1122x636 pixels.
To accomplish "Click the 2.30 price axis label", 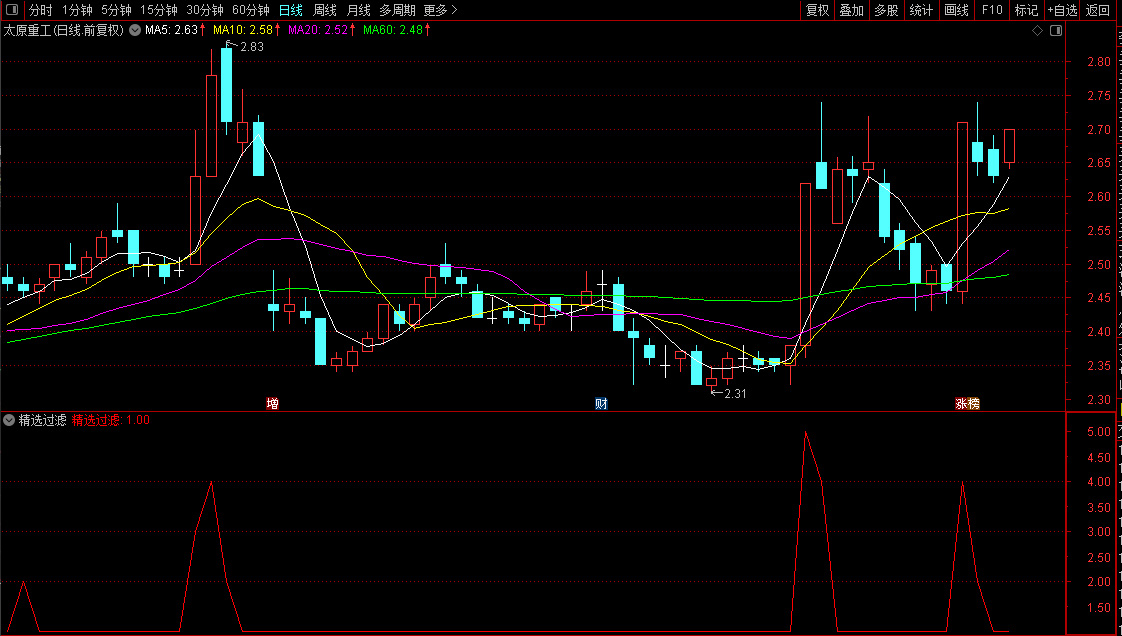I will click(1099, 400).
